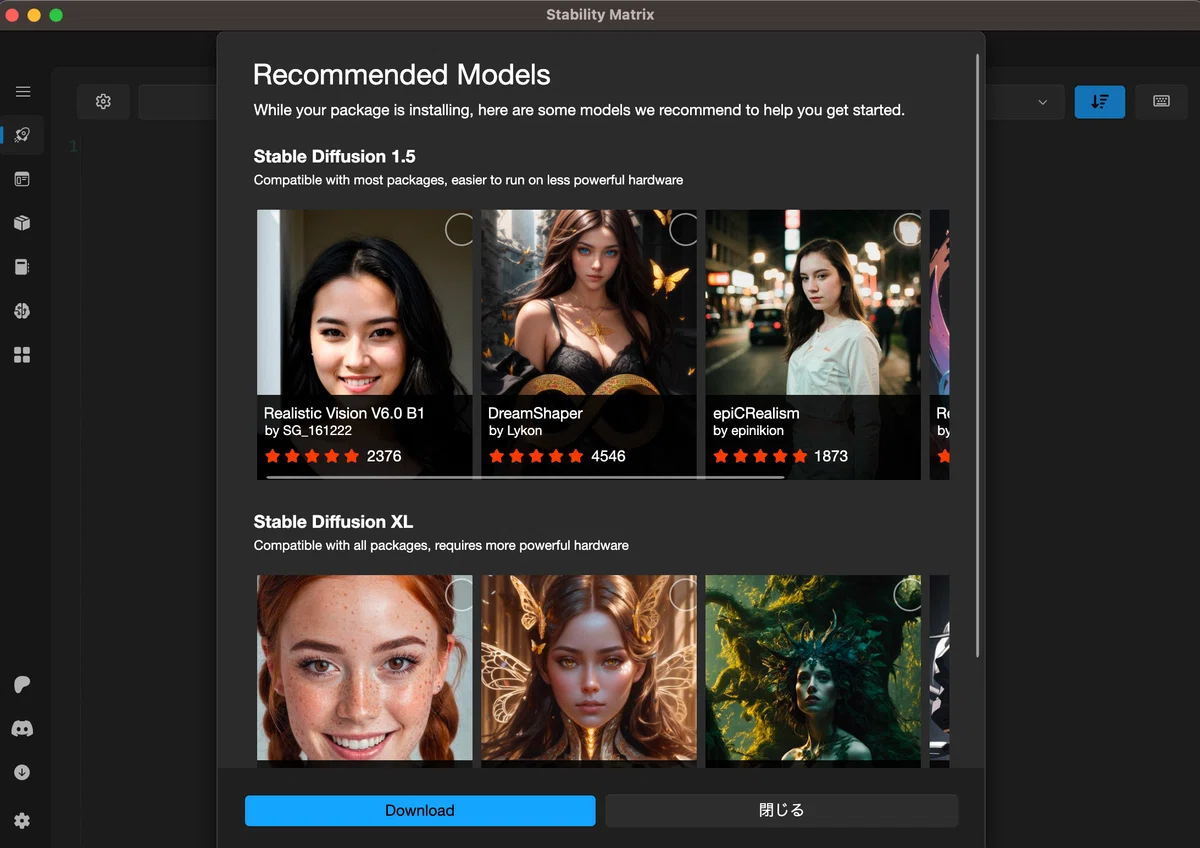Open the Downloads arrow icon in sidebar
This screenshot has width=1200, height=848.
[x=22, y=773]
